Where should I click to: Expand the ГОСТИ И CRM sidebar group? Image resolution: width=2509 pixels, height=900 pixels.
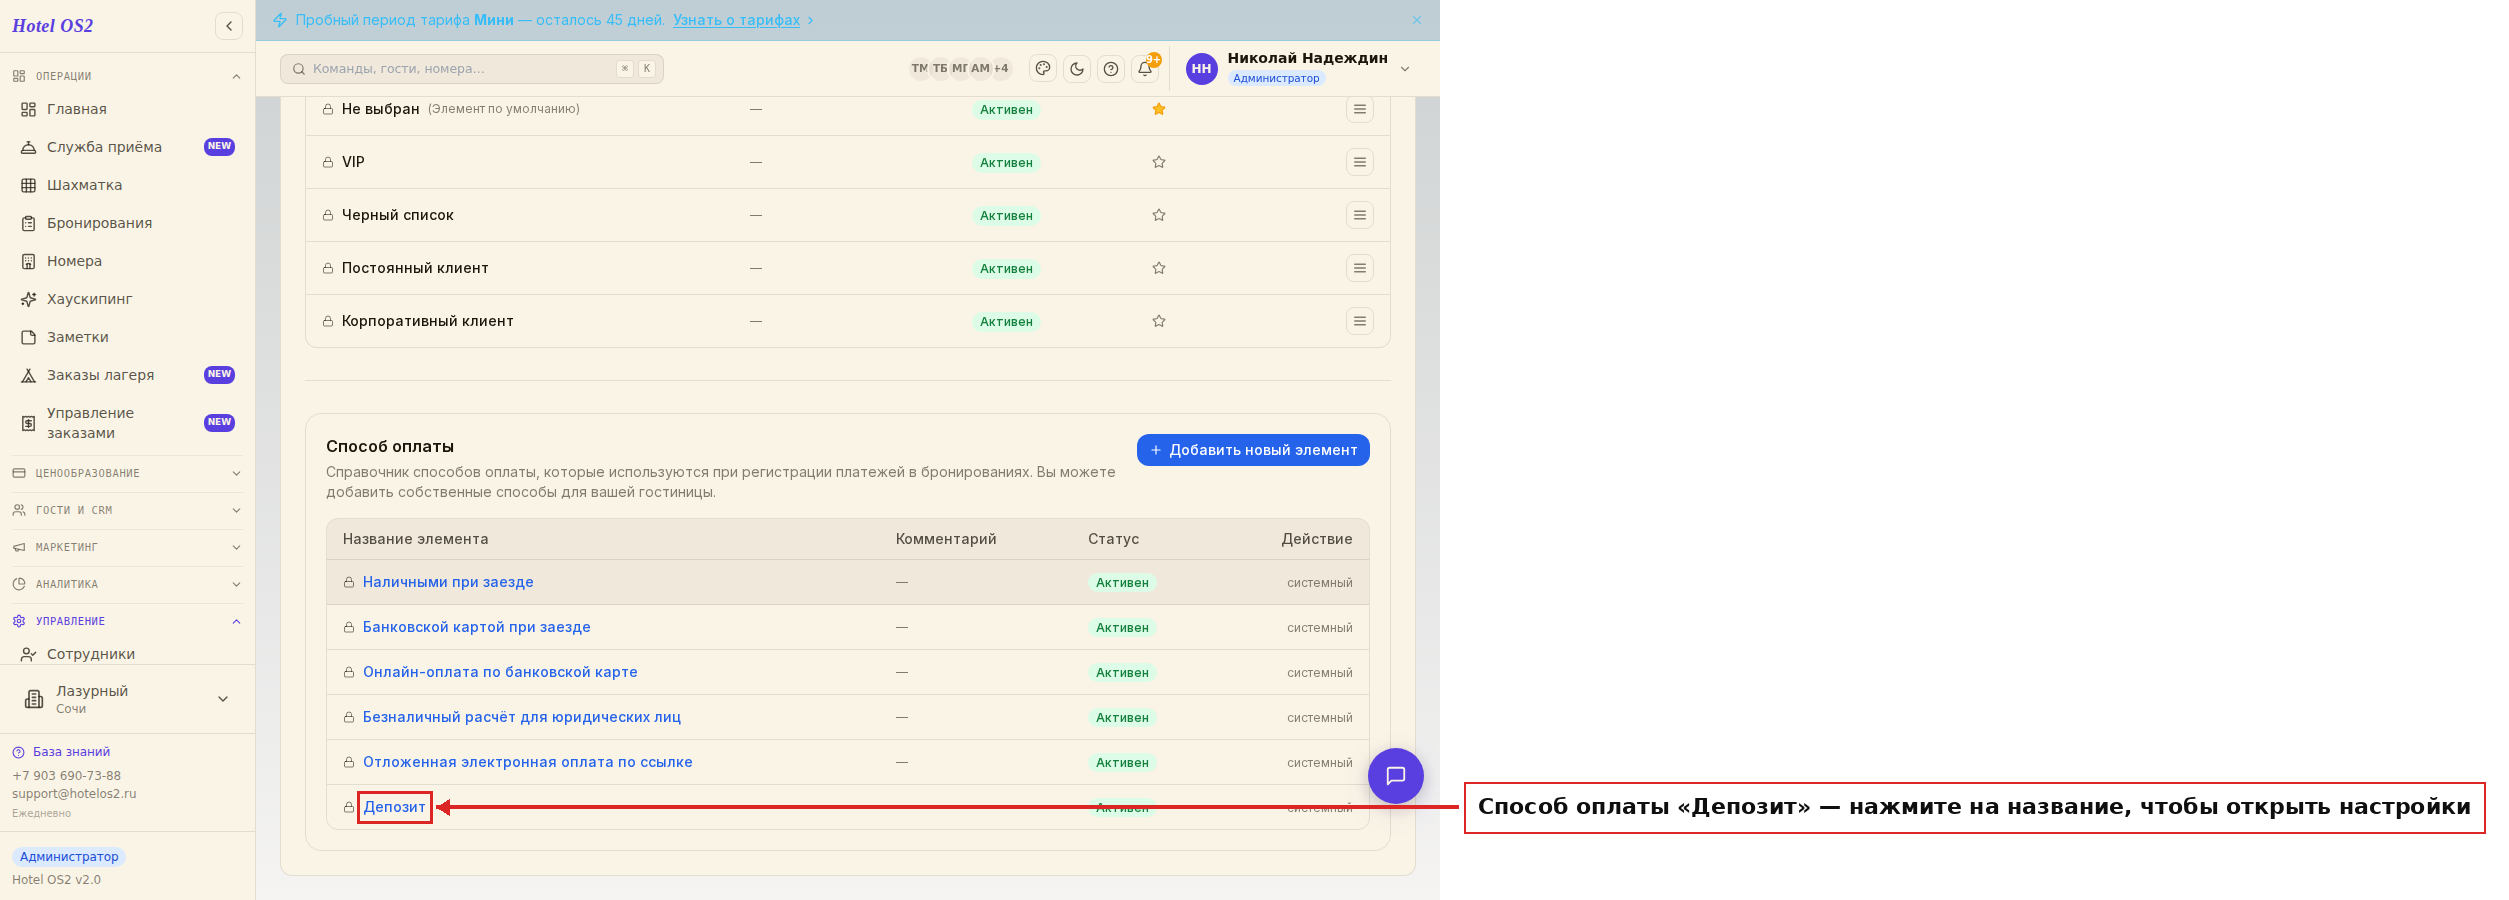pyautogui.click(x=127, y=510)
